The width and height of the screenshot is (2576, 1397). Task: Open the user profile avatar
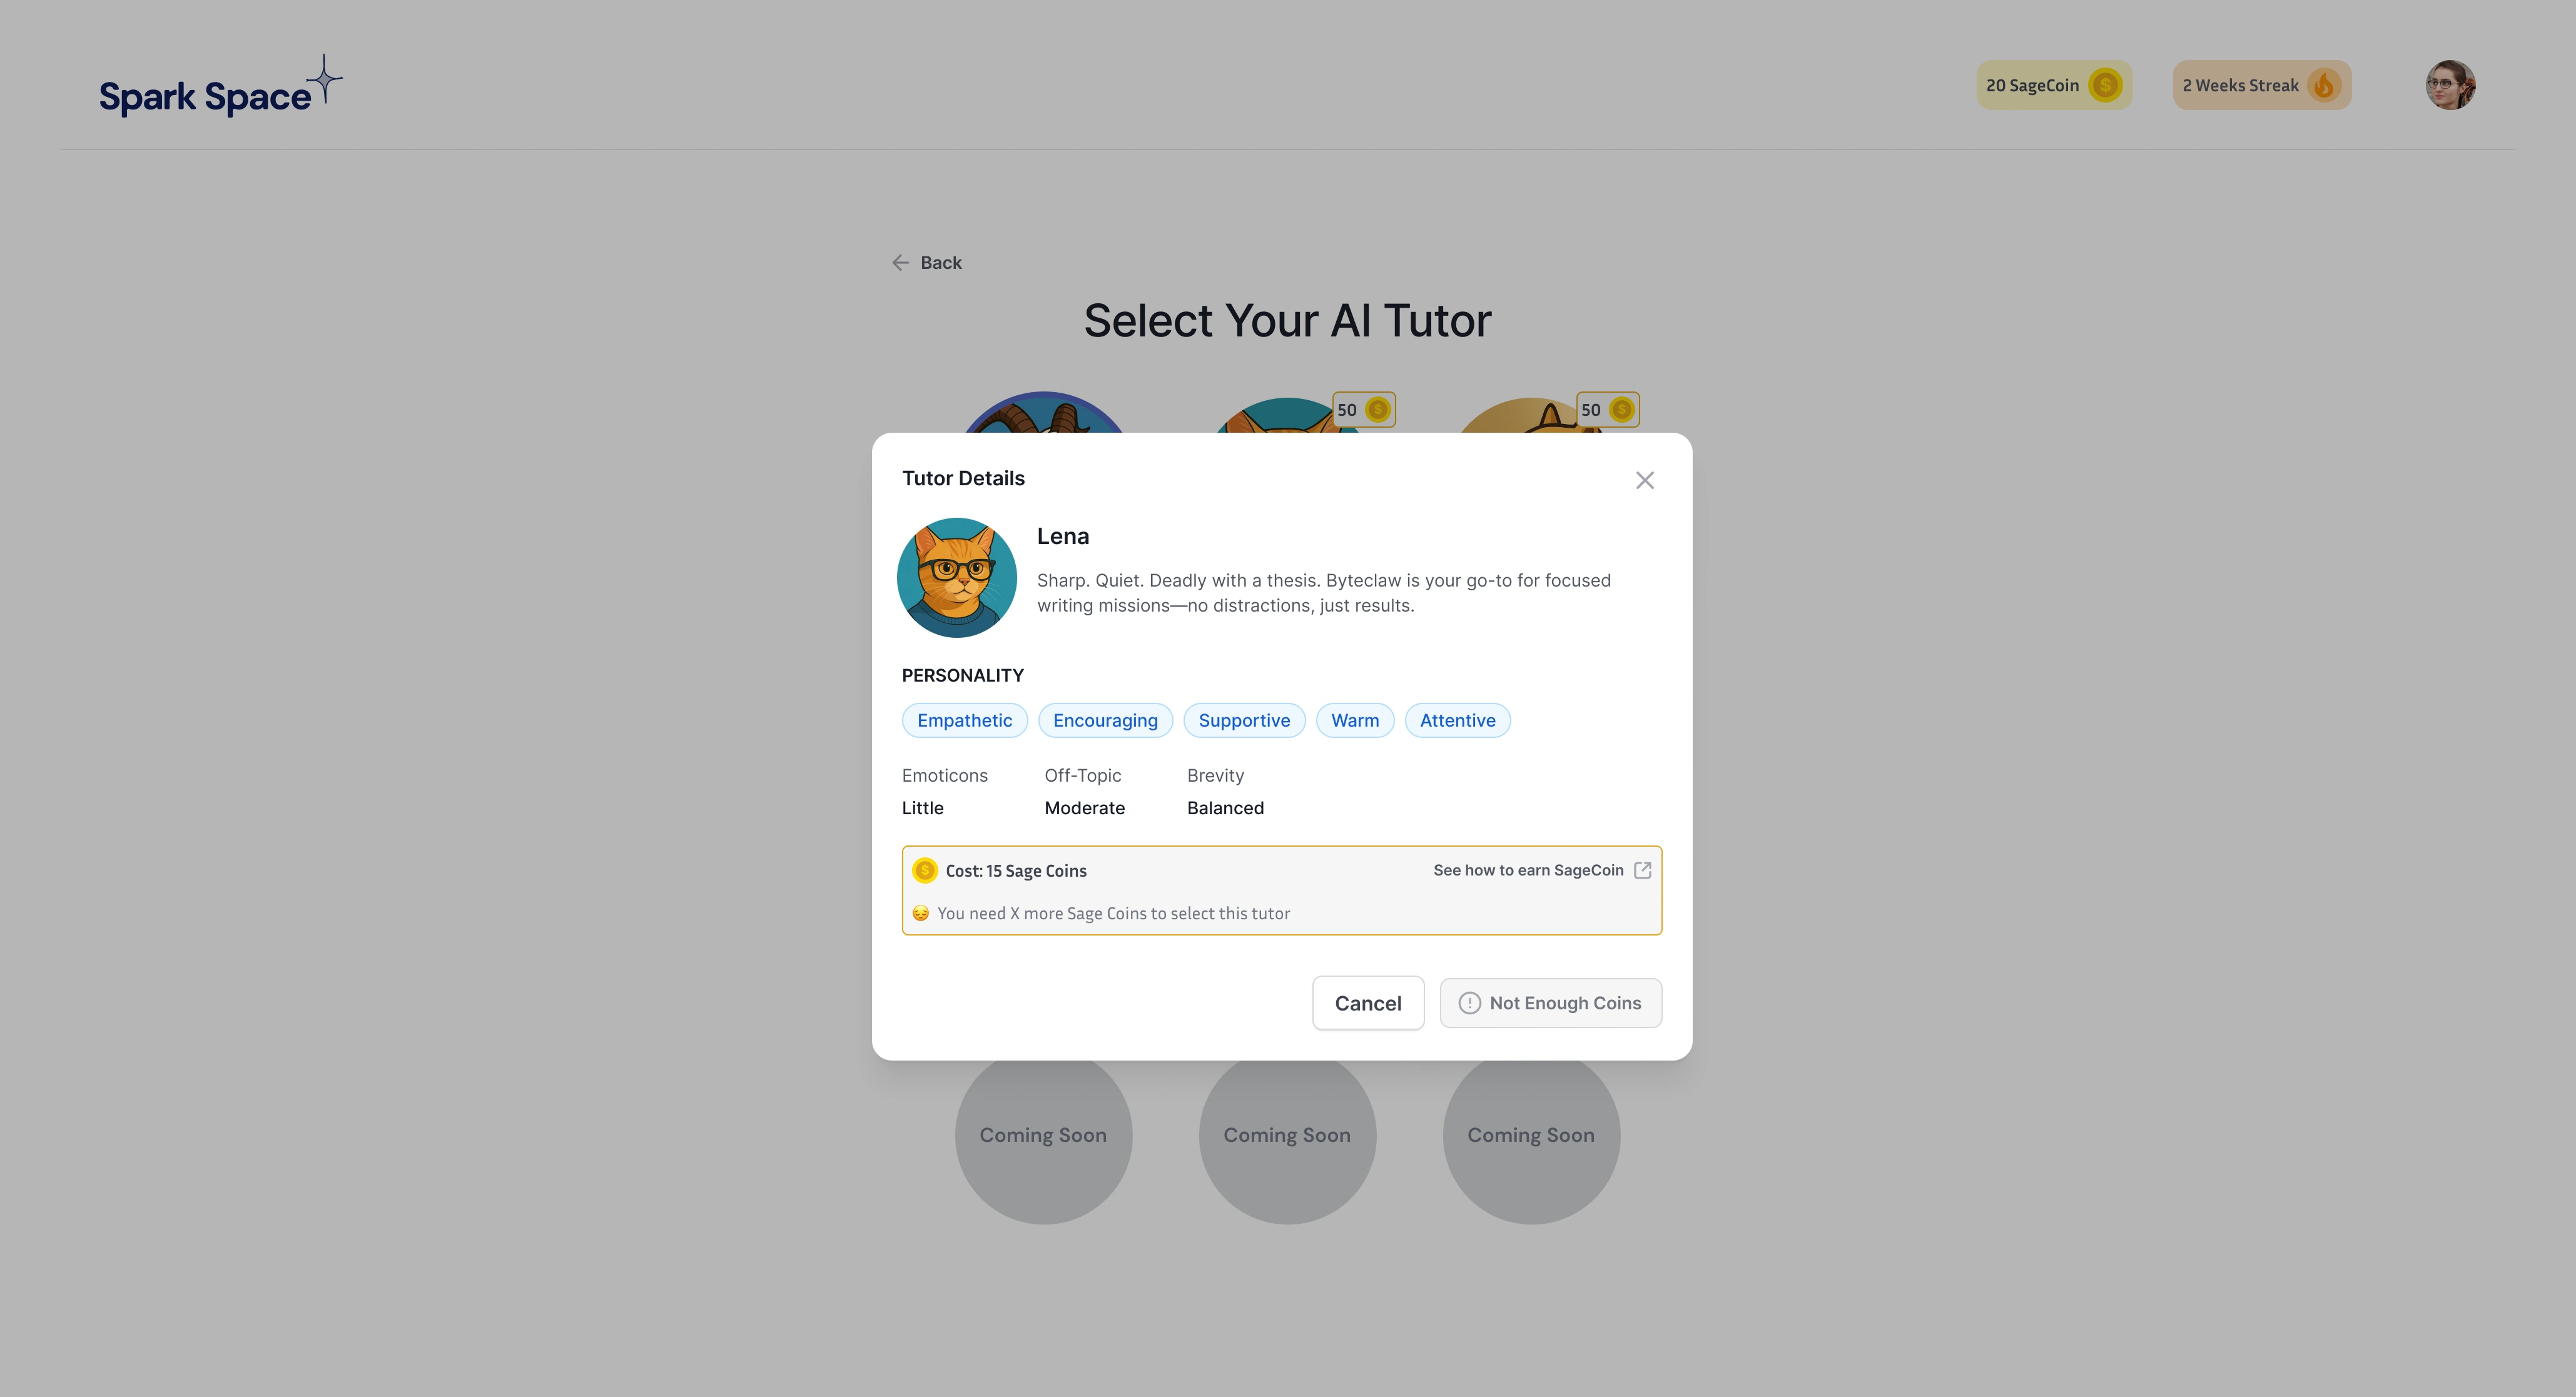pos(2450,85)
